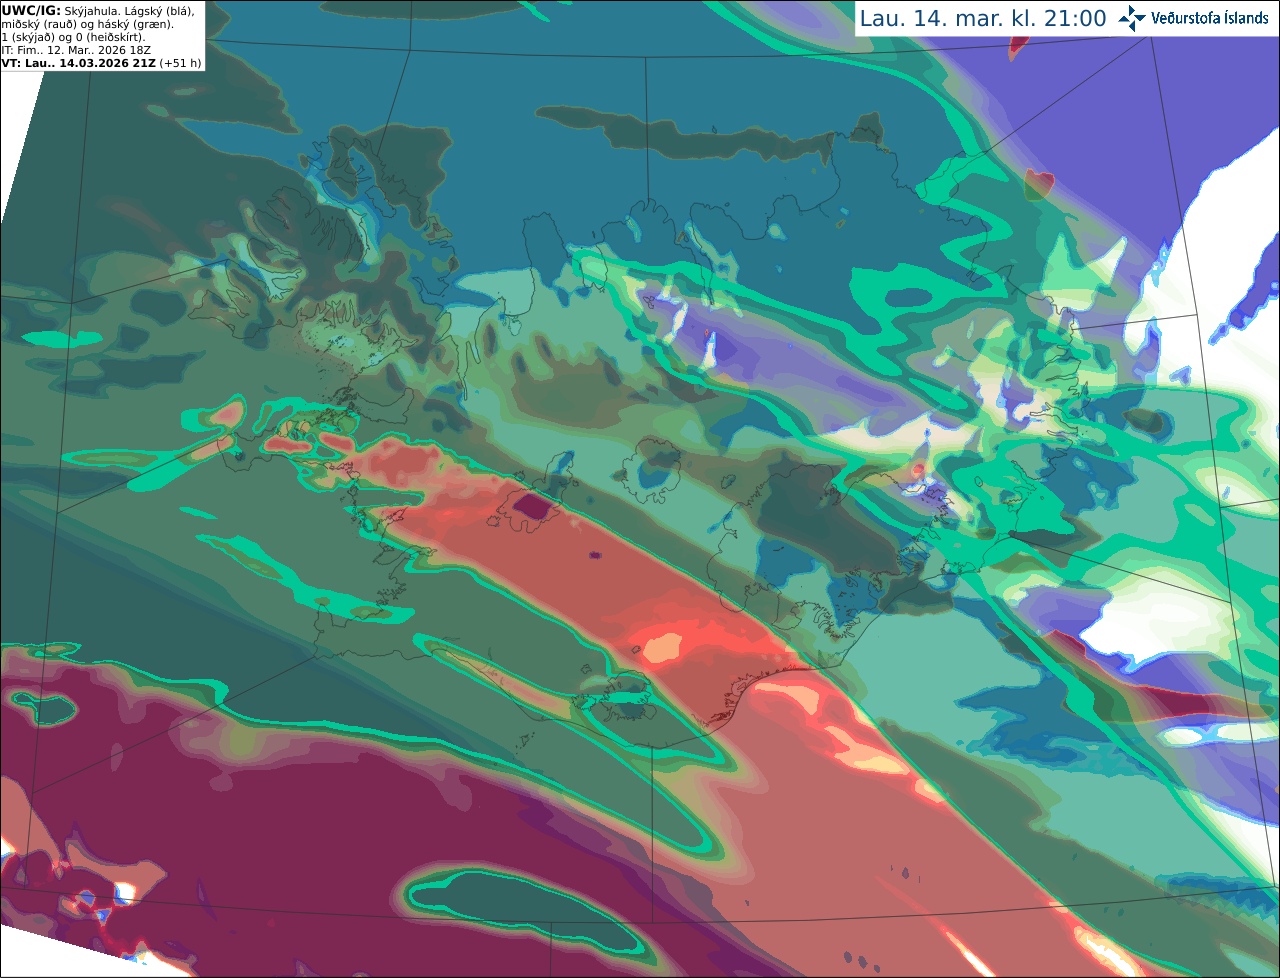Click the '1 (skýjað) og 0 (heiðskírt).' legend line
Screen dimensions: 1280x978
tap(73, 37)
